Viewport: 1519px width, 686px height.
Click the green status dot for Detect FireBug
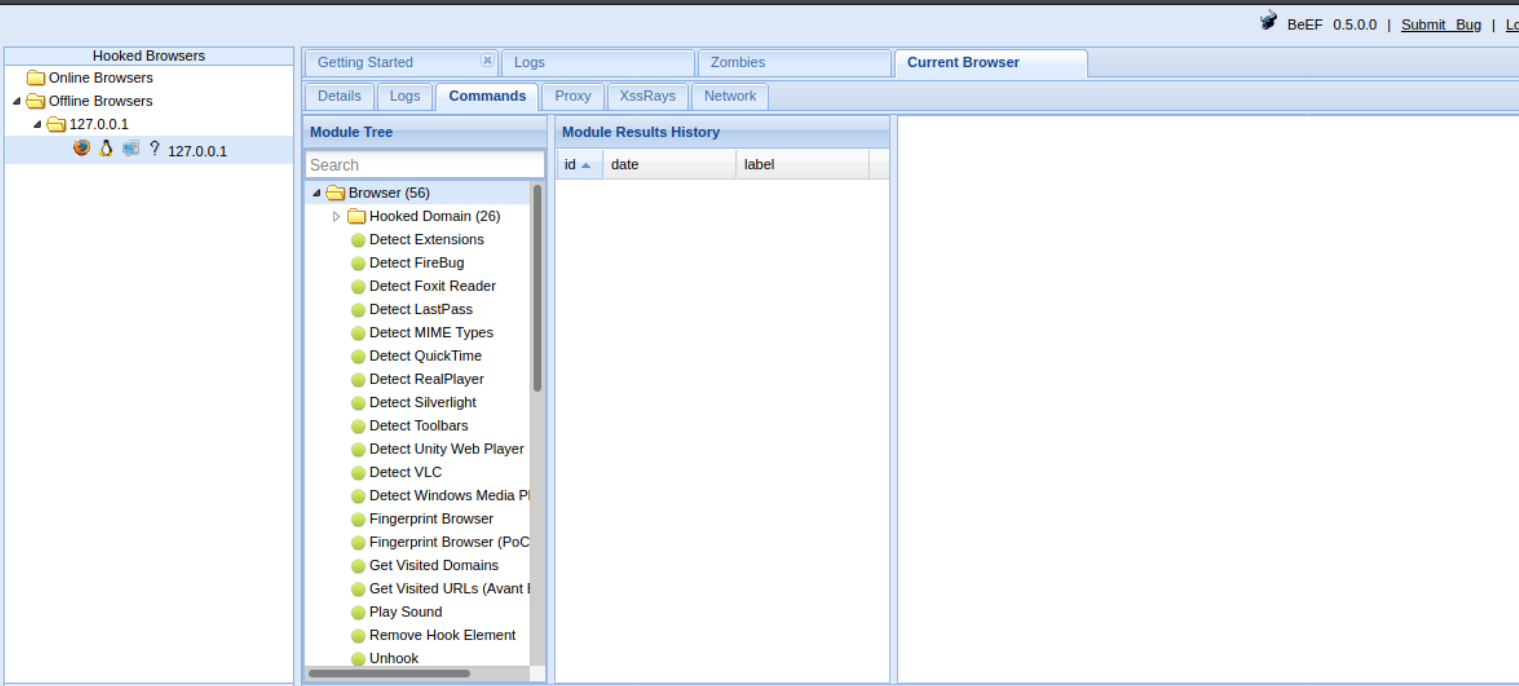(x=358, y=263)
